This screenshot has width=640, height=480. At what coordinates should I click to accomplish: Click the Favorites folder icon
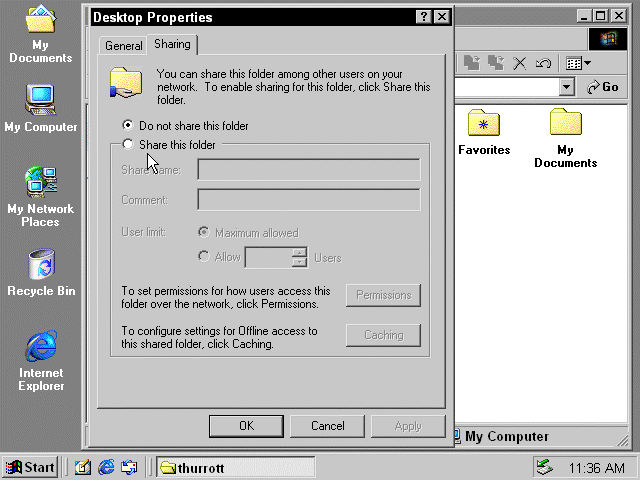484,126
